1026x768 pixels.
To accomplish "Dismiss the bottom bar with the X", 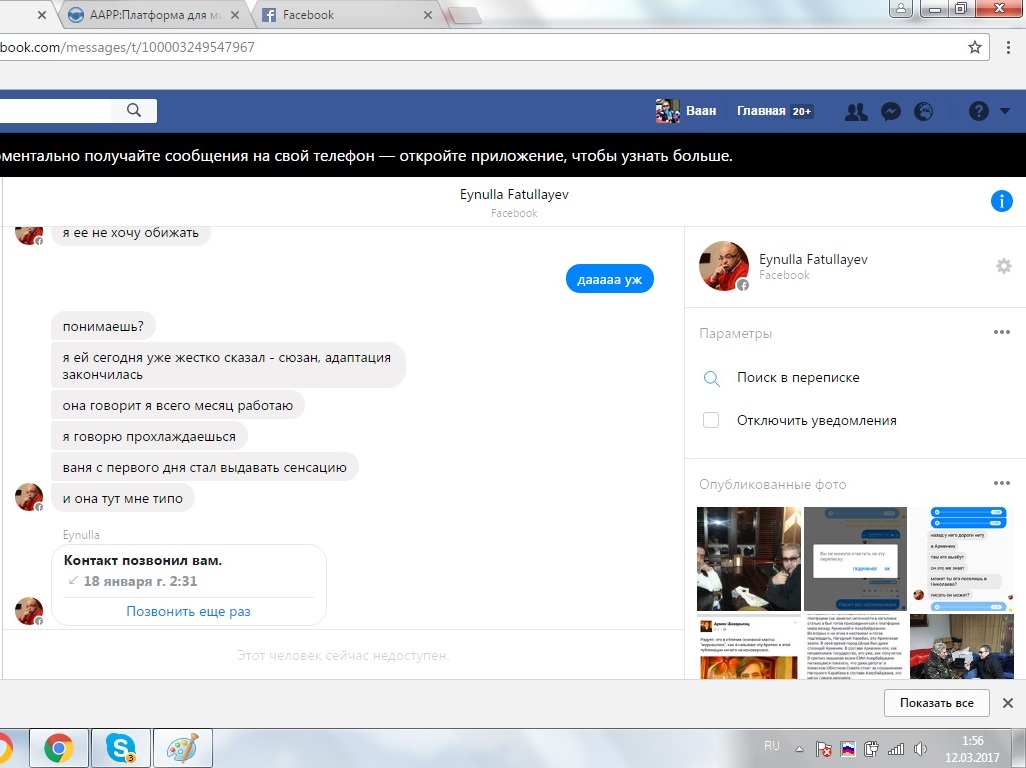I will pos(1008,703).
